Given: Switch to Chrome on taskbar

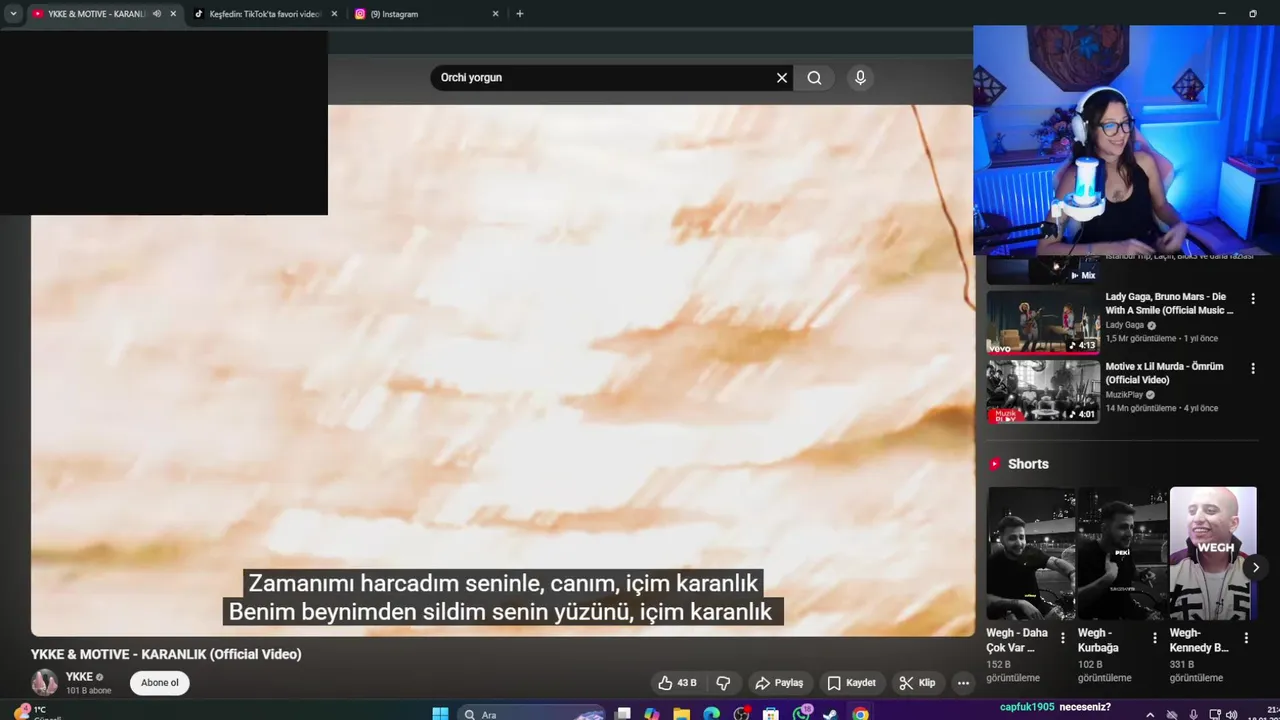Looking at the screenshot, I should pyautogui.click(x=860, y=714).
